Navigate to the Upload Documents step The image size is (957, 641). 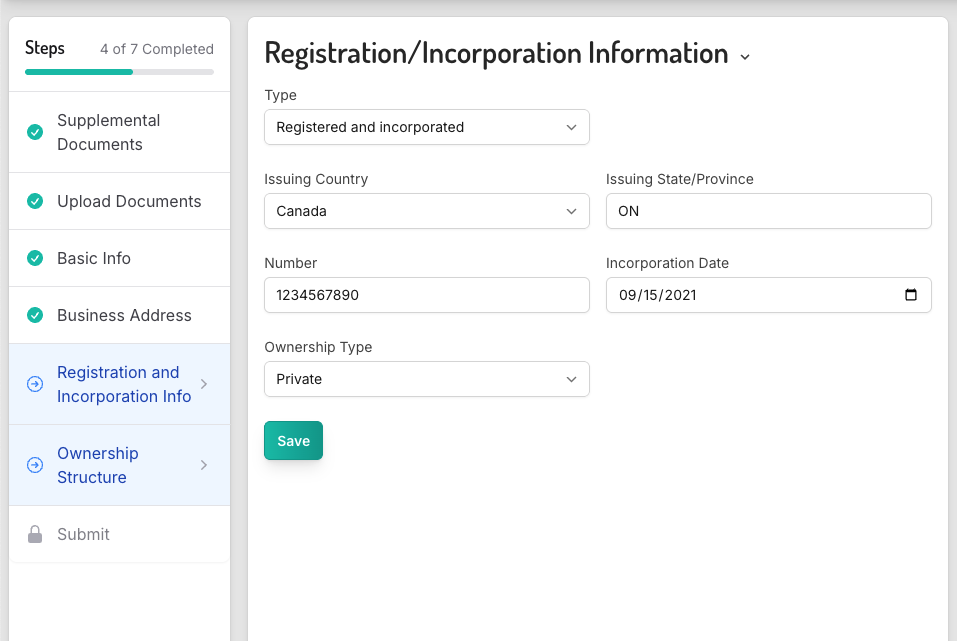(129, 201)
